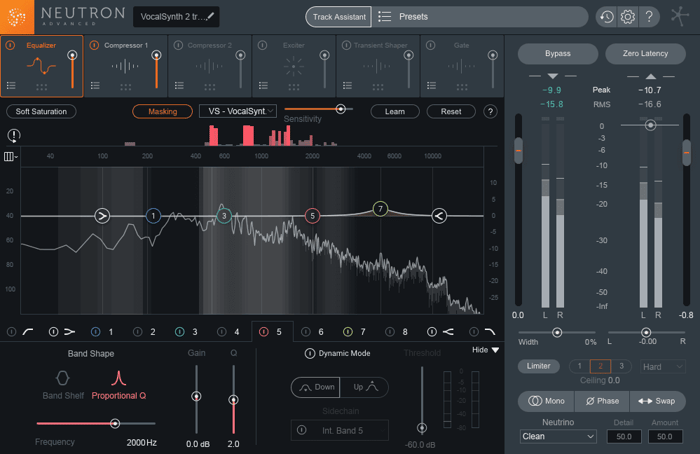Edit the VocalSynth 2 track name pencil

coord(211,17)
